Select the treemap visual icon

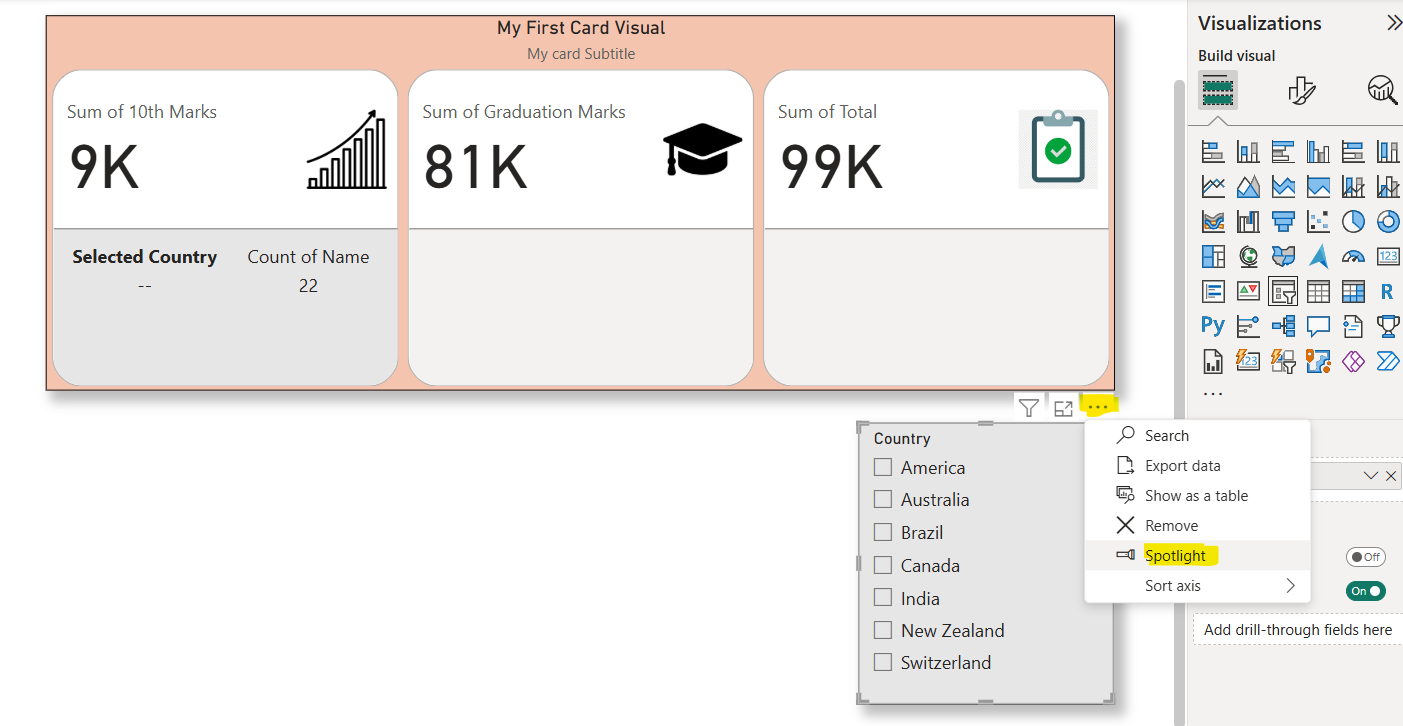pos(1213,256)
